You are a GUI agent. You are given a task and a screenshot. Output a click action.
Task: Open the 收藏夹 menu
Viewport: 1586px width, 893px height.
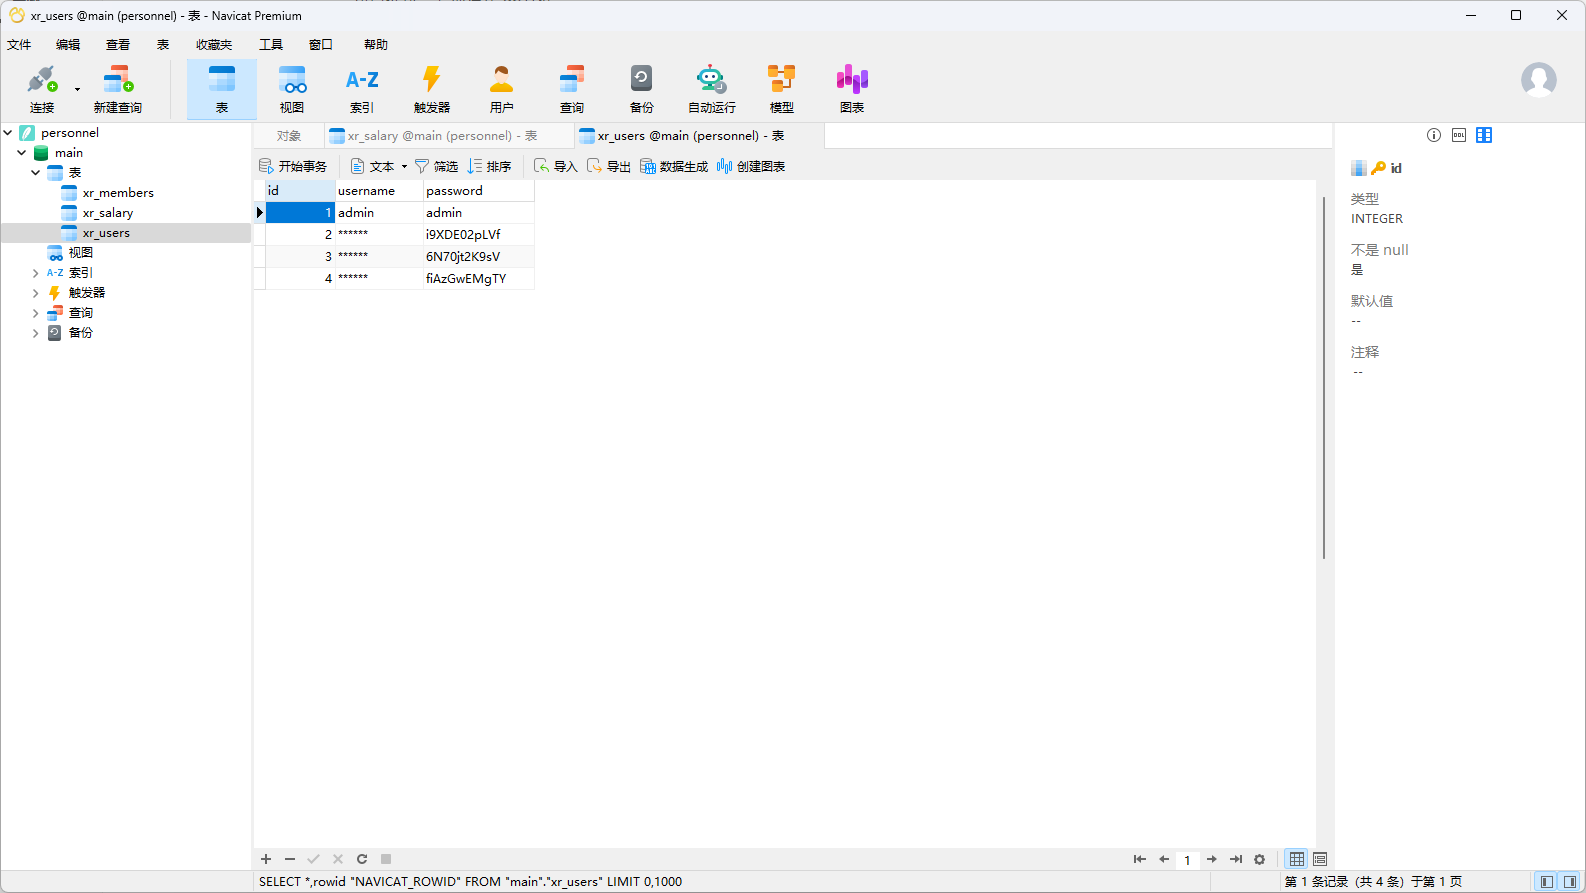point(213,45)
